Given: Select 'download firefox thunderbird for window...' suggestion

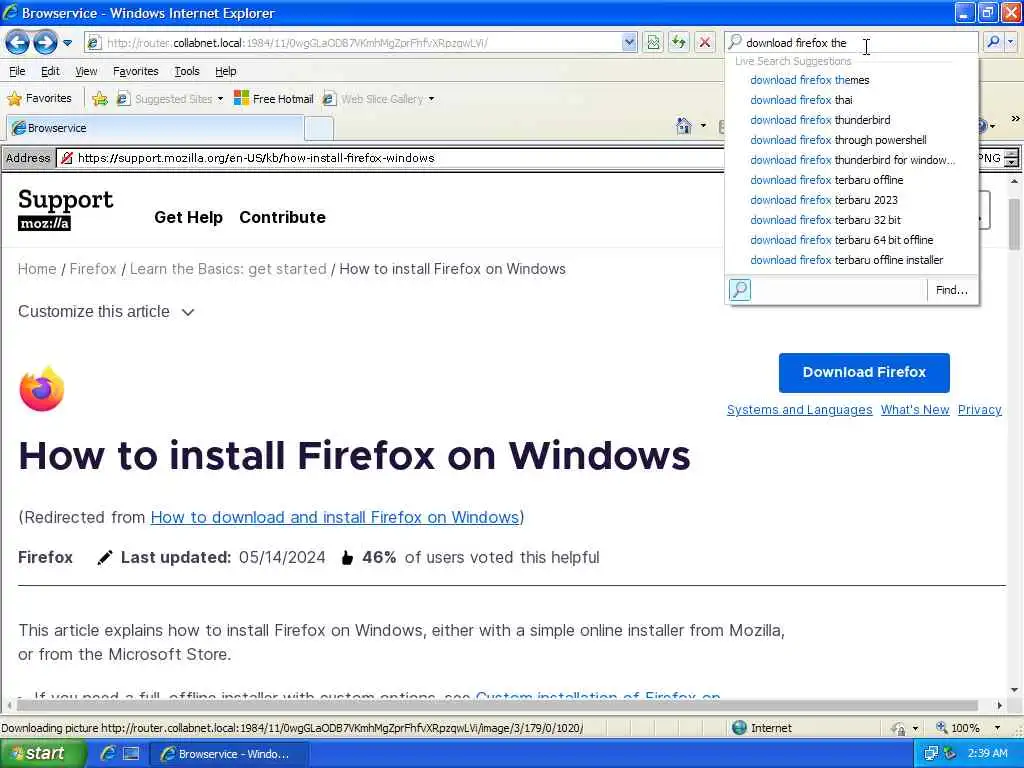Looking at the screenshot, I should [852, 160].
